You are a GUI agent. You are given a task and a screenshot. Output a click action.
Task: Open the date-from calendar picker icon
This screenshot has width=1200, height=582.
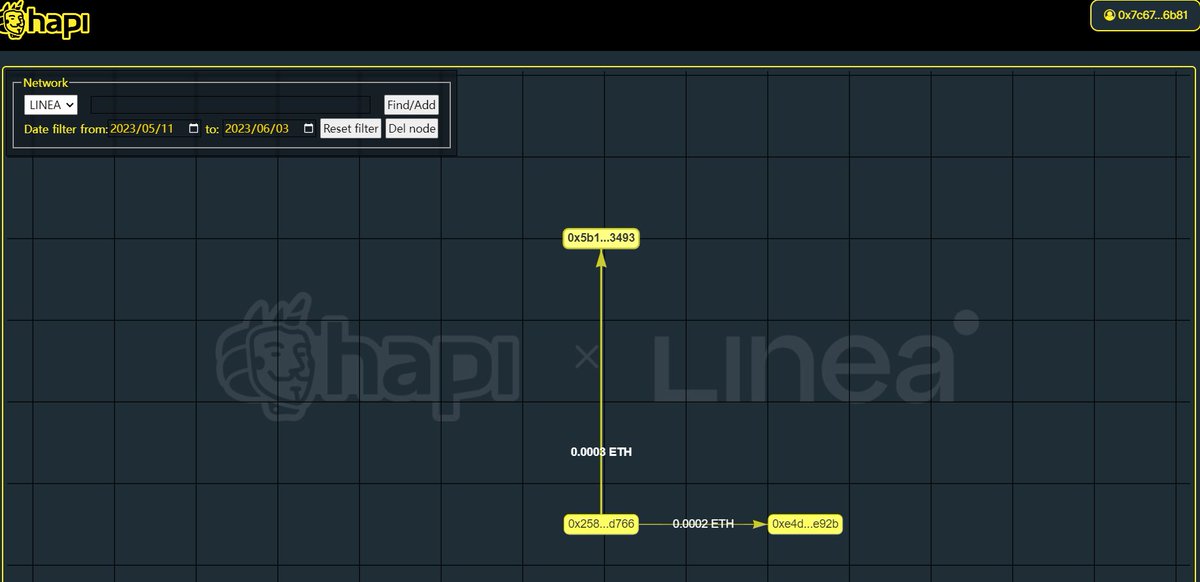pyautogui.click(x=194, y=129)
